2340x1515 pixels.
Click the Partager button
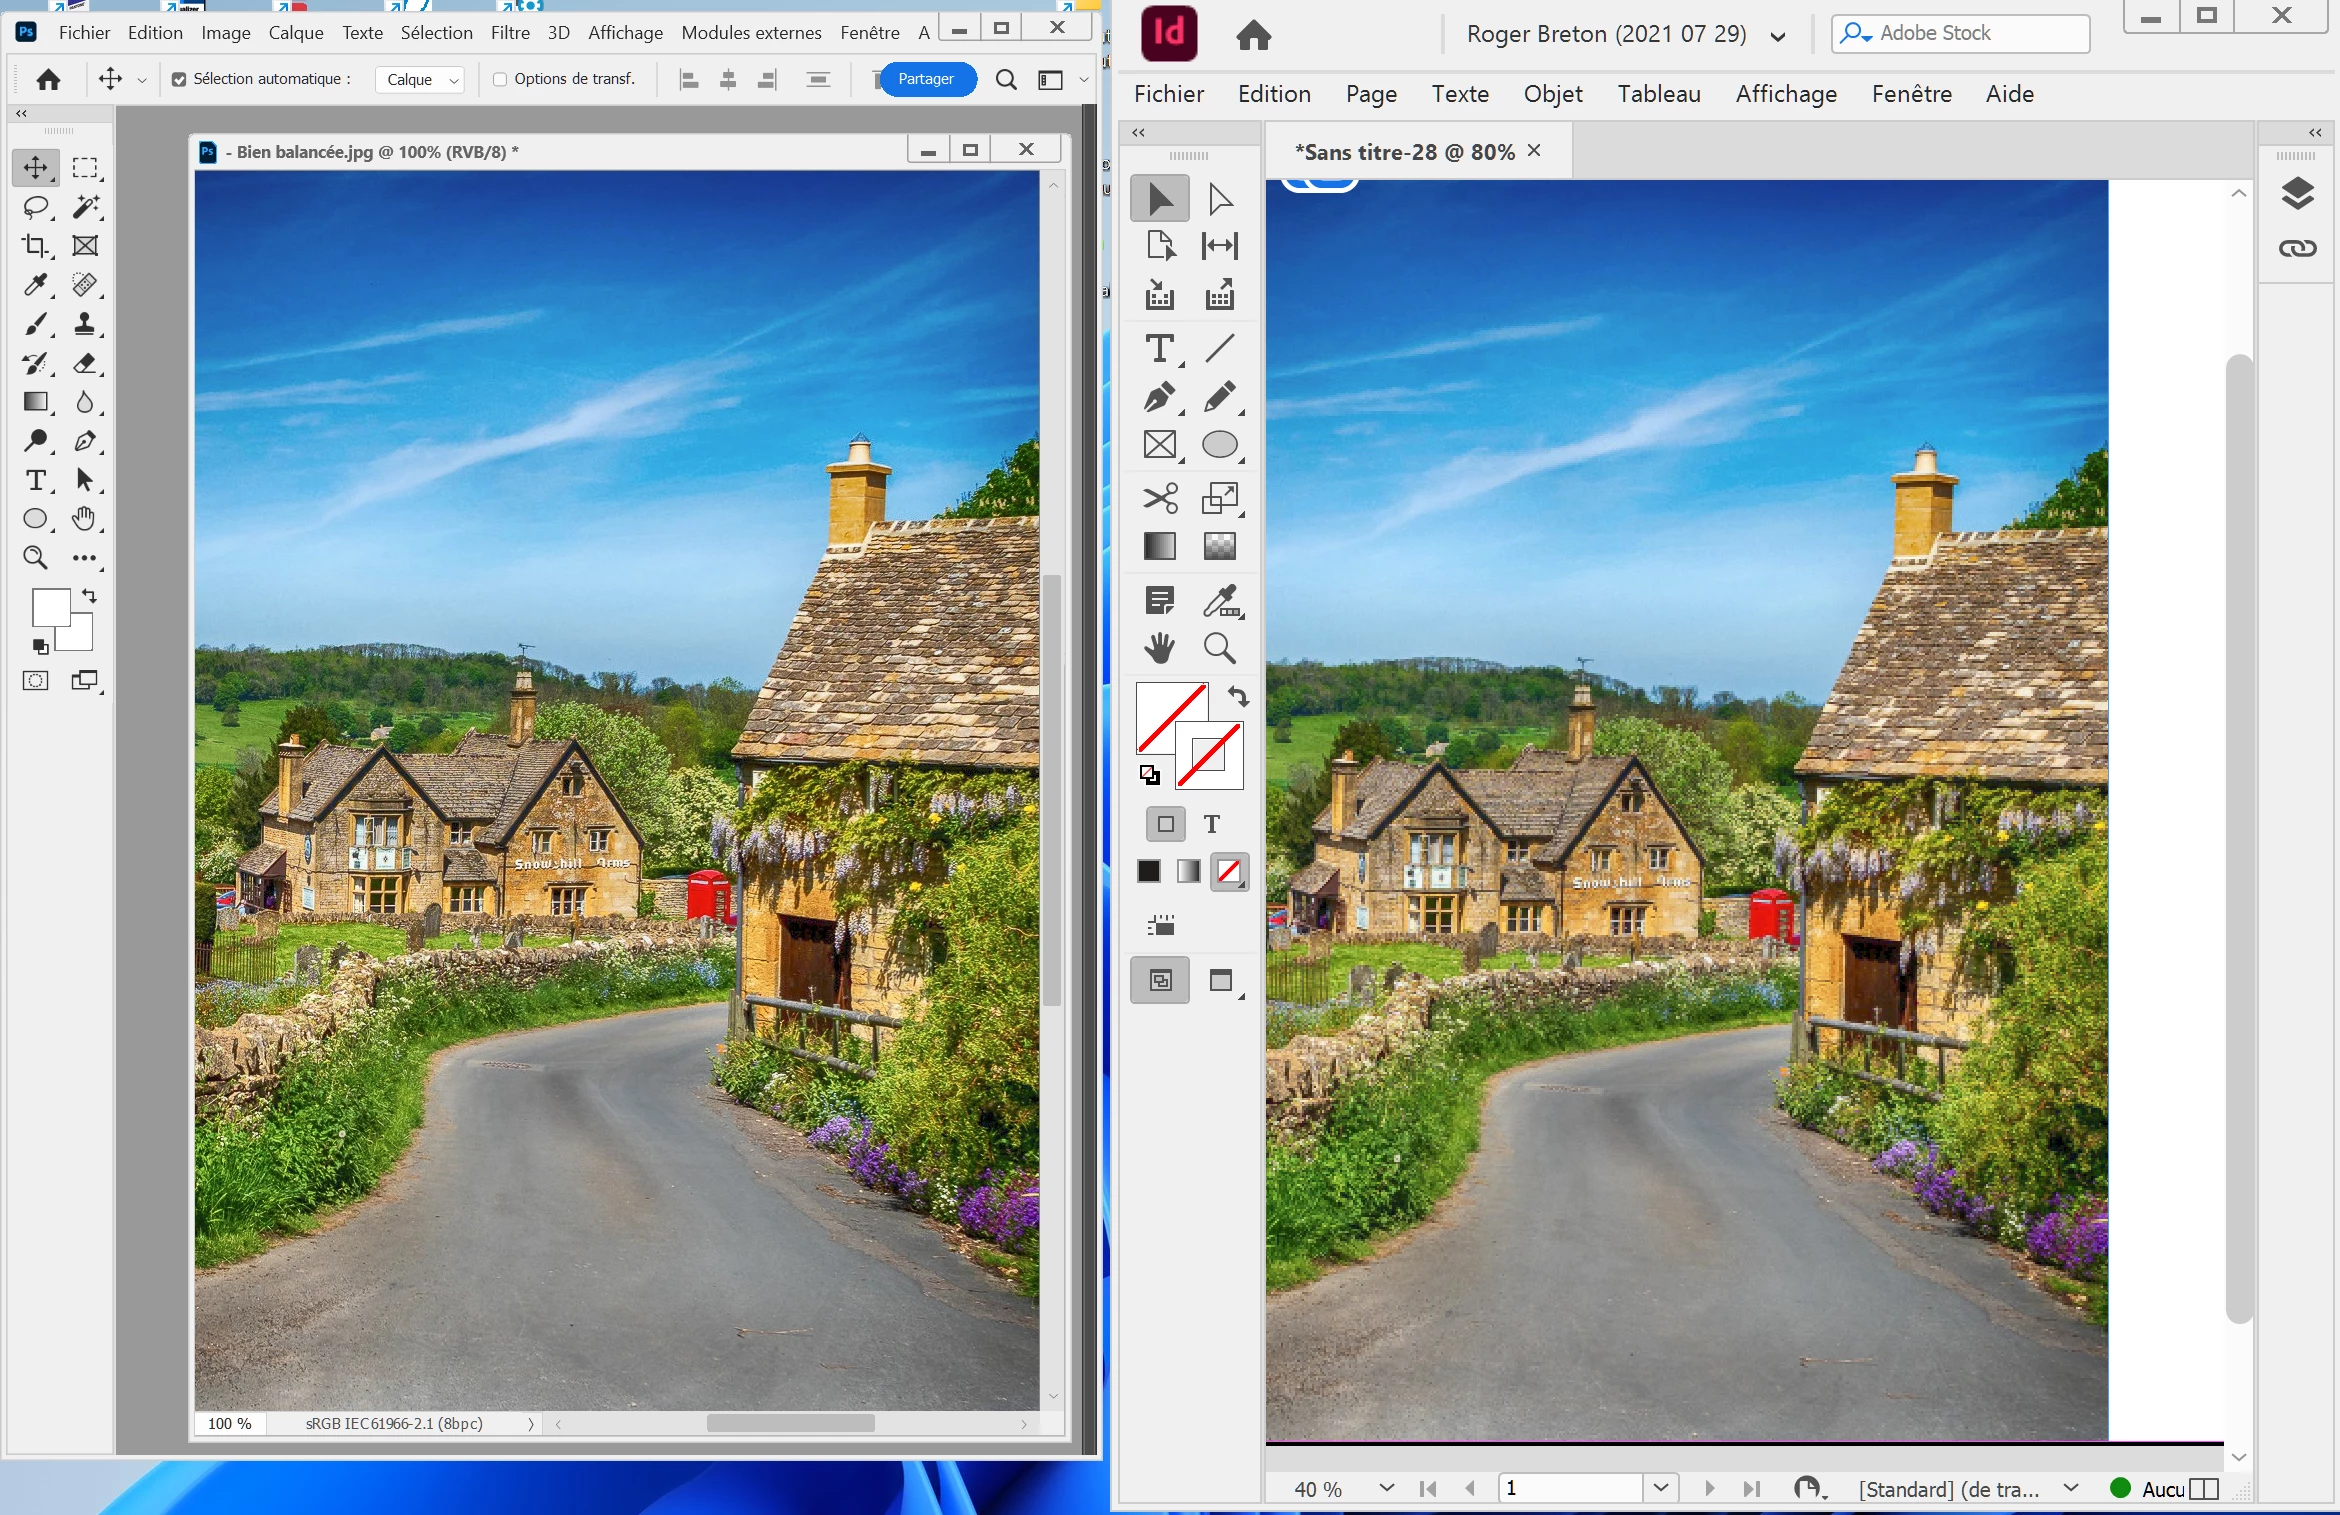coord(925,79)
